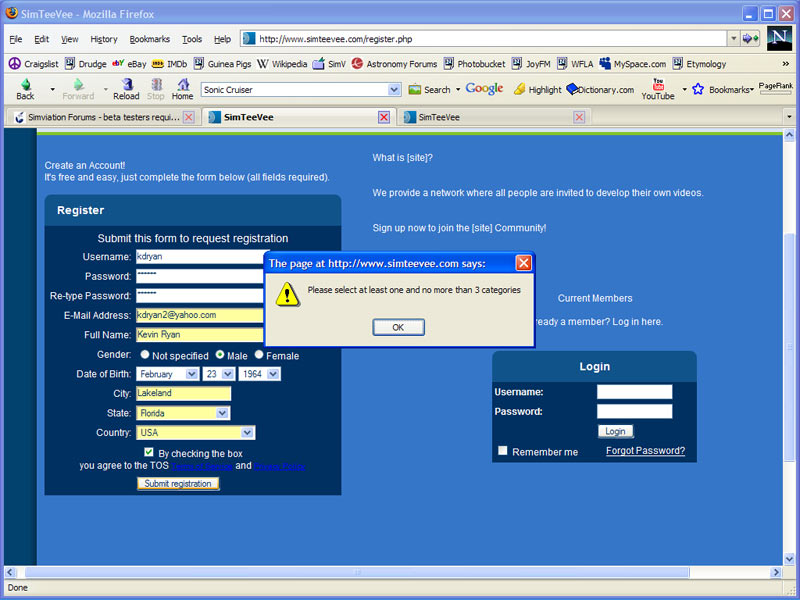This screenshot has height=600, width=800.
Task: Click the Search toolbar button
Action: 430,89
